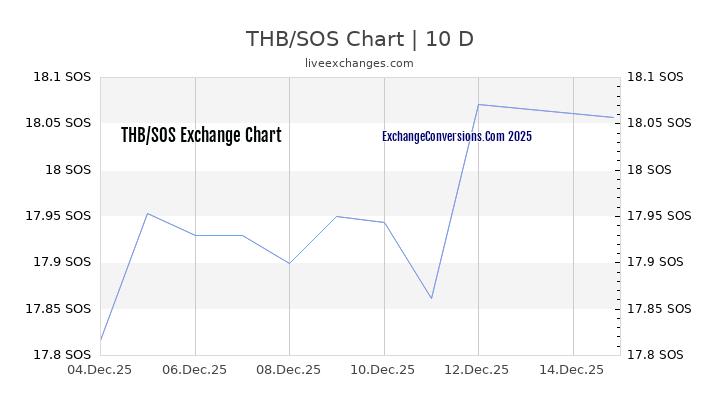Click the 18.05 SOS right axis label
Screen dimensions: 720x405
coord(656,123)
